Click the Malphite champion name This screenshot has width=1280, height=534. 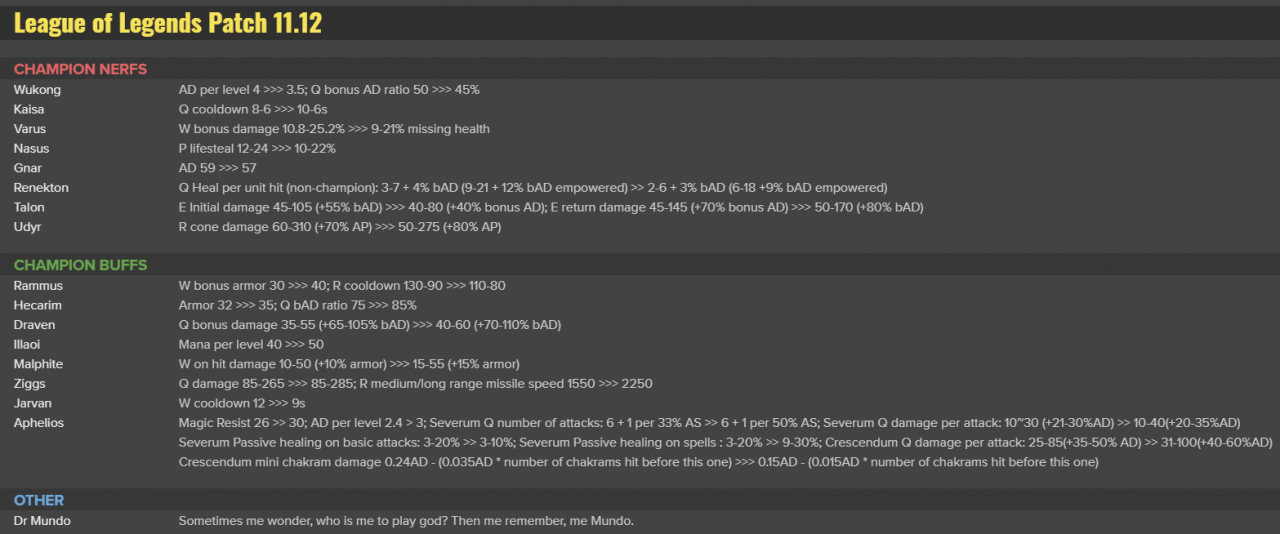pos(39,364)
